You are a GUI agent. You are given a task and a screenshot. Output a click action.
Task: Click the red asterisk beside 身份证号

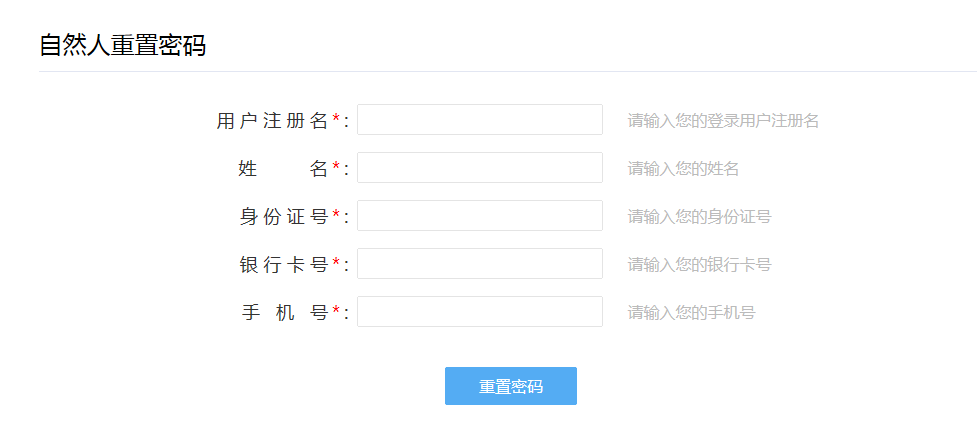[336, 214]
